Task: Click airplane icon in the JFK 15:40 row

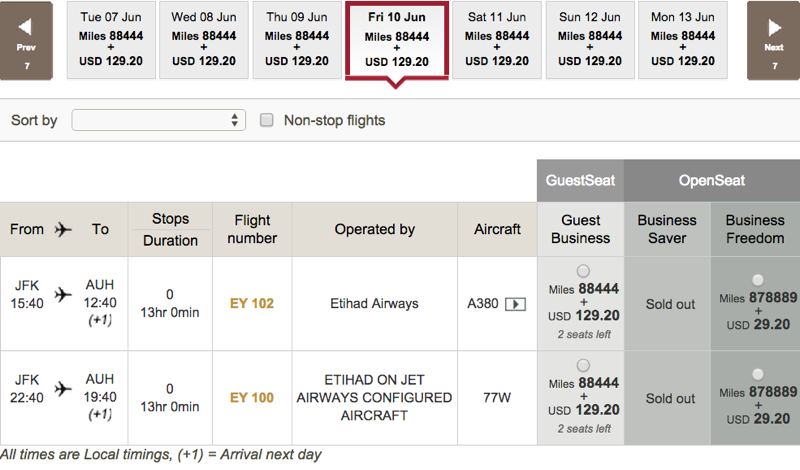Action: [63, 294]
